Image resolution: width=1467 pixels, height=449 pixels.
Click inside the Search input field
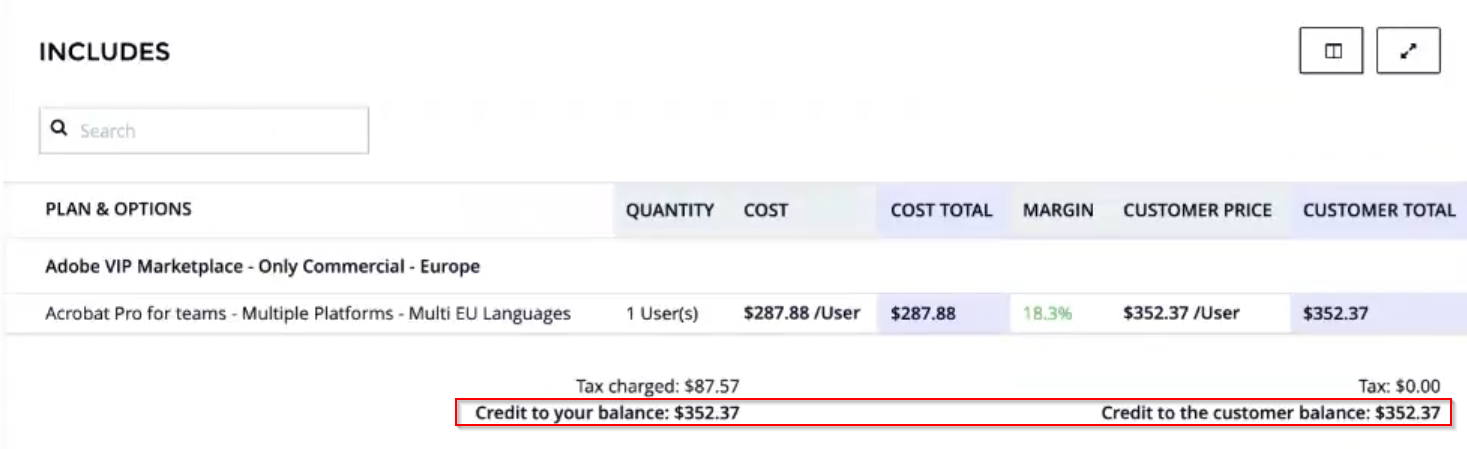point(220,131)
